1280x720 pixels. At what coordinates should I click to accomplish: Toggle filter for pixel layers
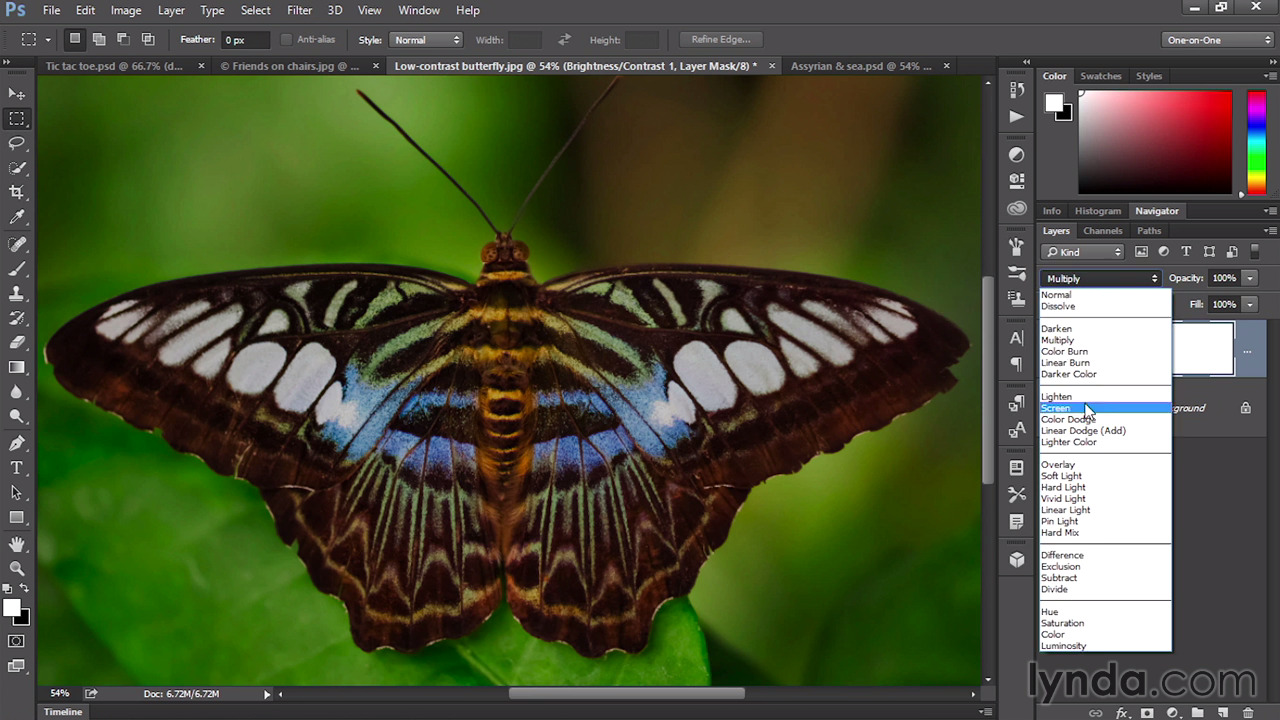(1141, 252)
